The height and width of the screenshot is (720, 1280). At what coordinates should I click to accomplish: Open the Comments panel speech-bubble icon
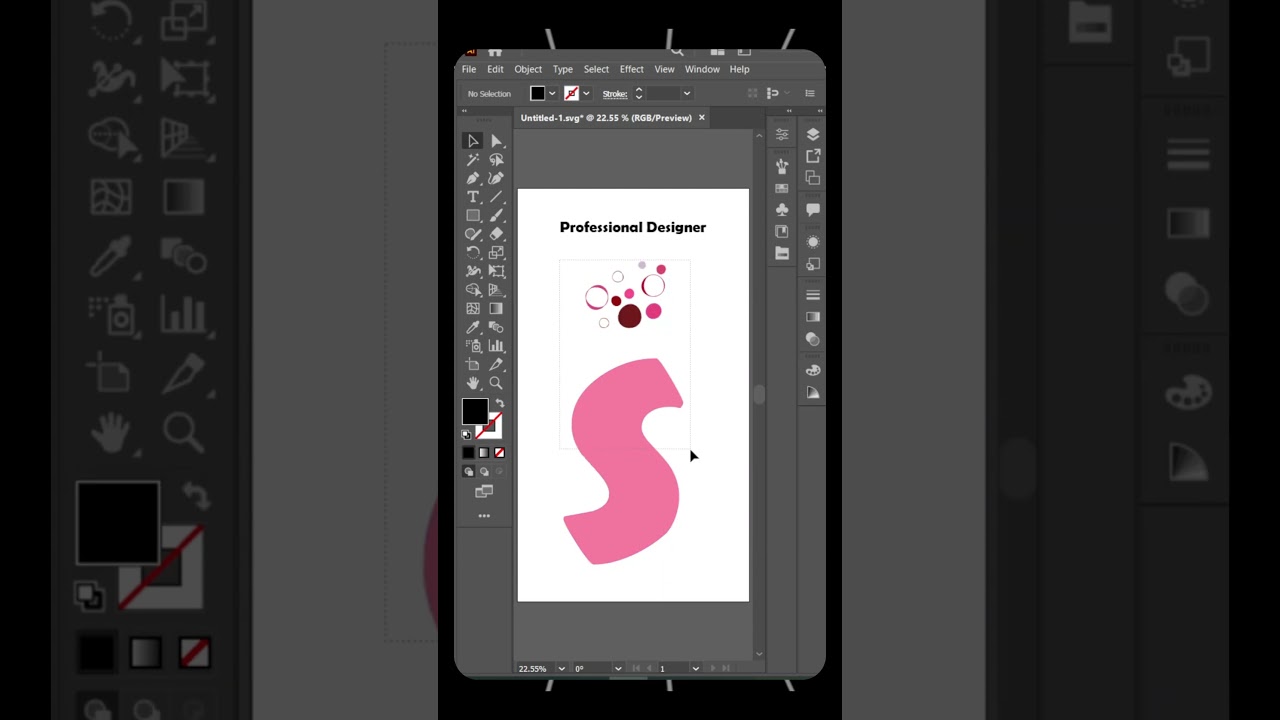click(813, 209)
